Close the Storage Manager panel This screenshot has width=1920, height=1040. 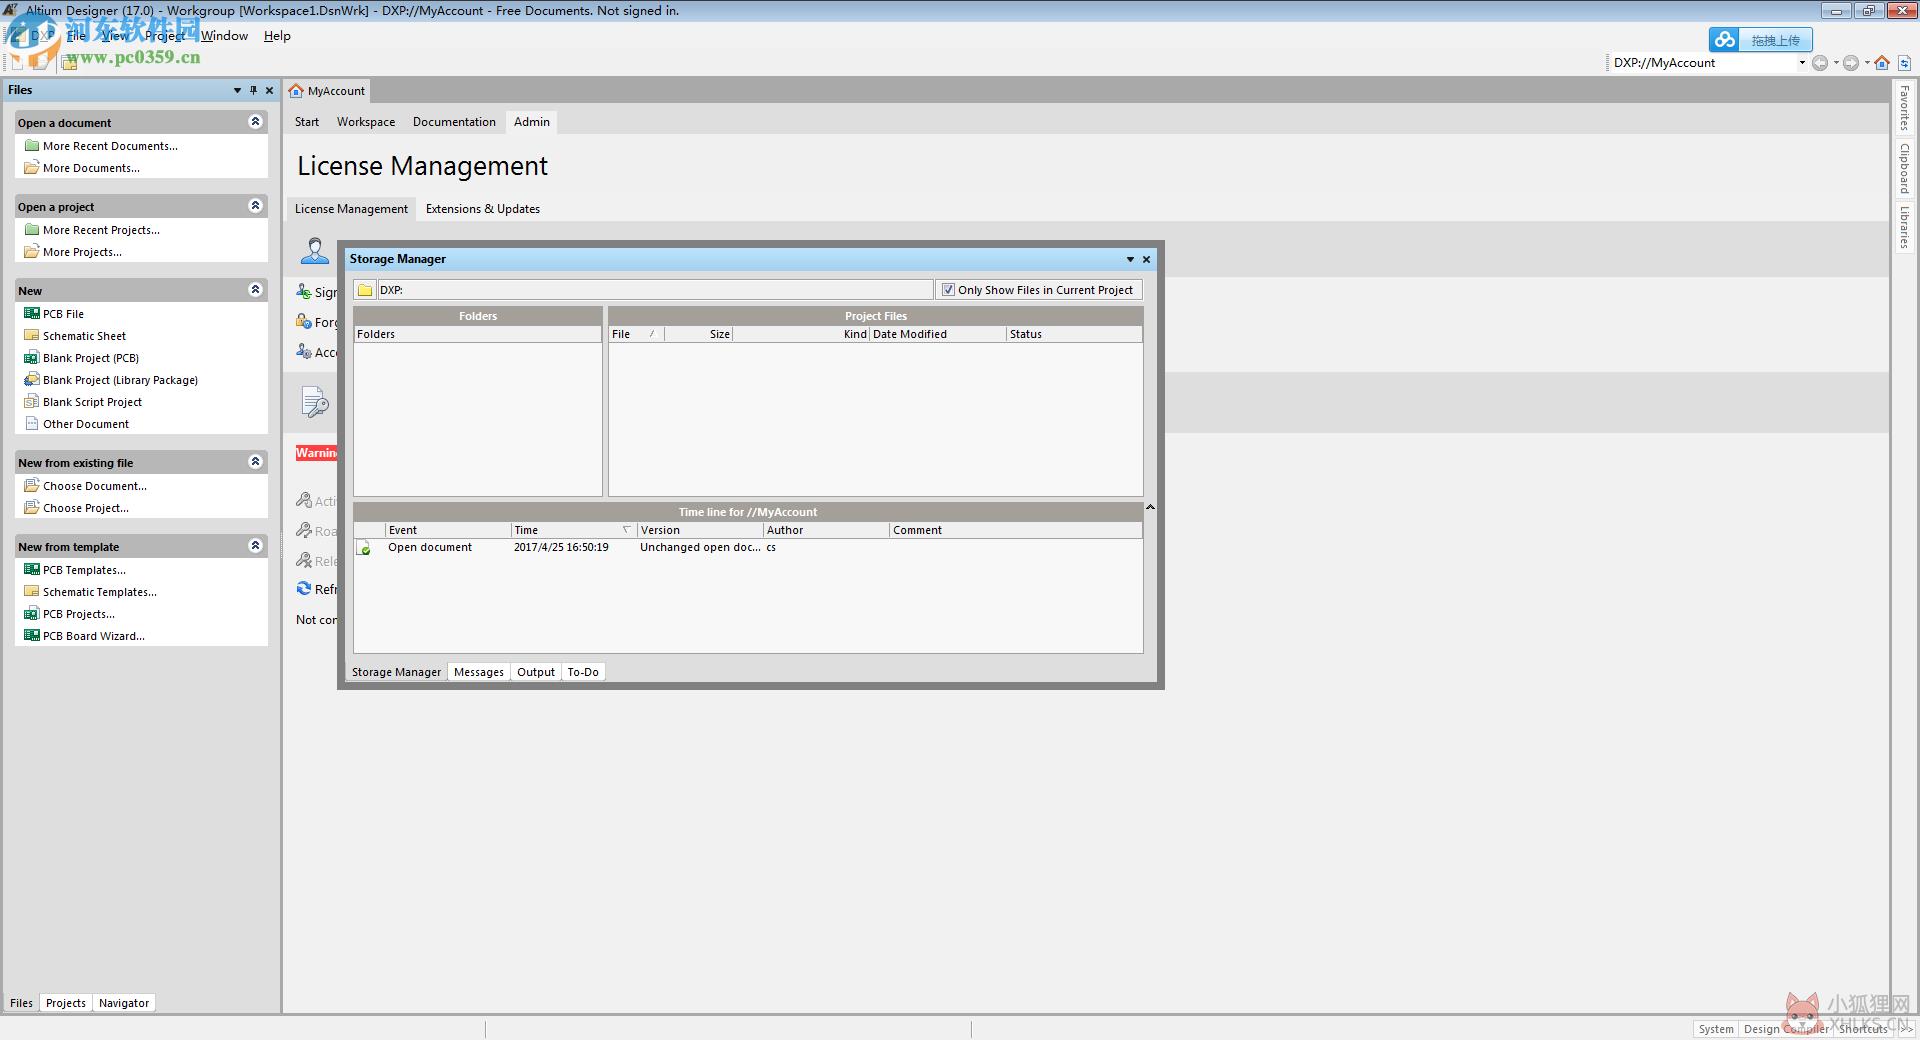(x=1147, y=259)
